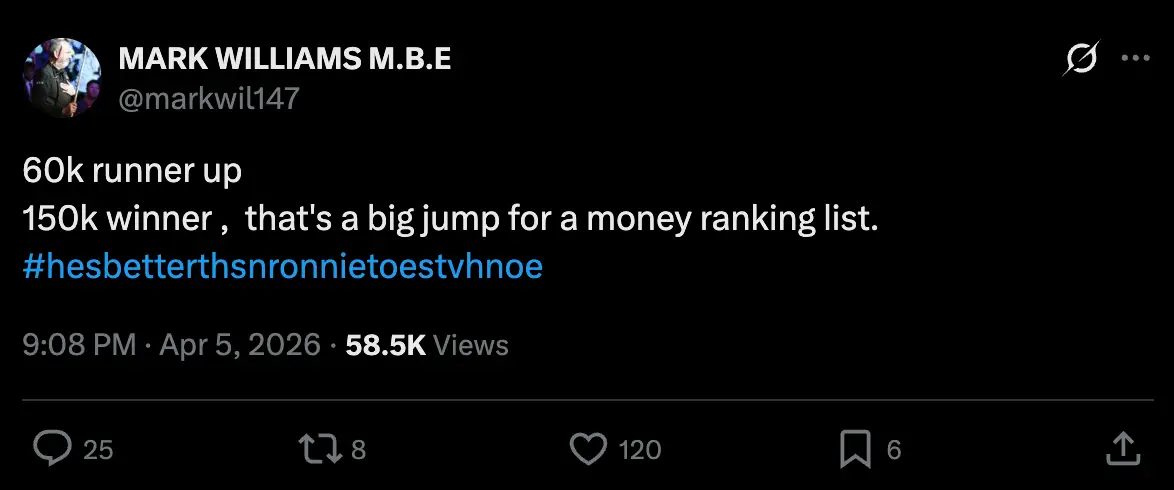The width and height of the screenshot is (1174, 490).
Task: Click the 120 likes count
Action: (x=640, y=450)
